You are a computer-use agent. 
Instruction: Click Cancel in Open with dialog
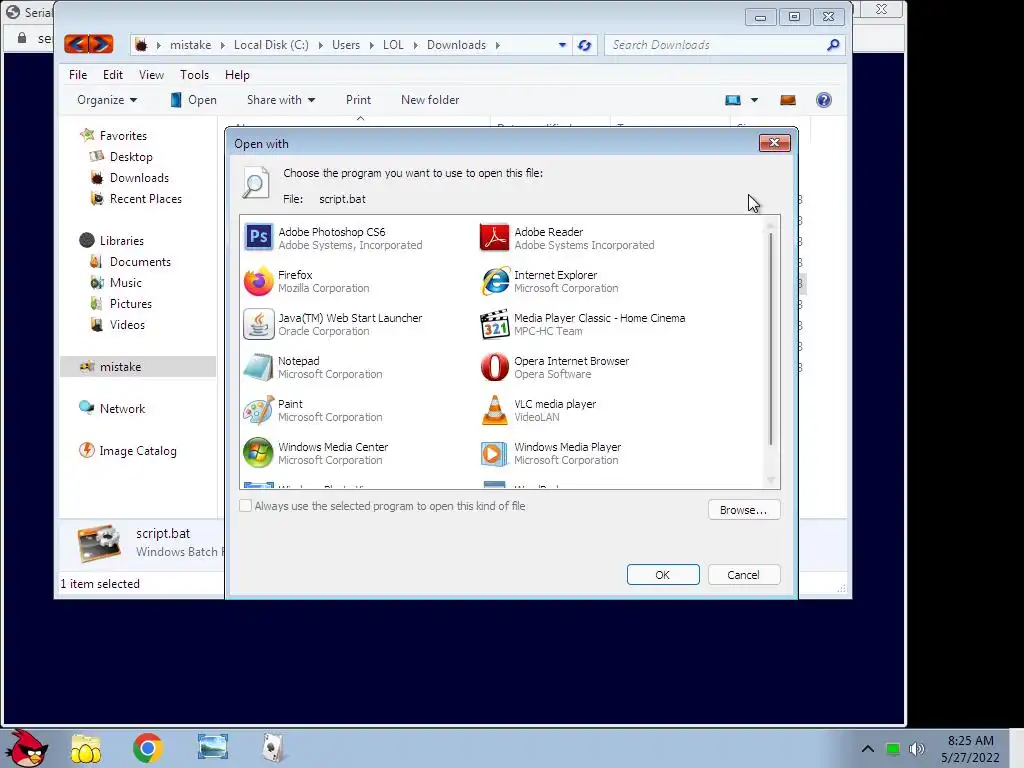tap(743, 575)
